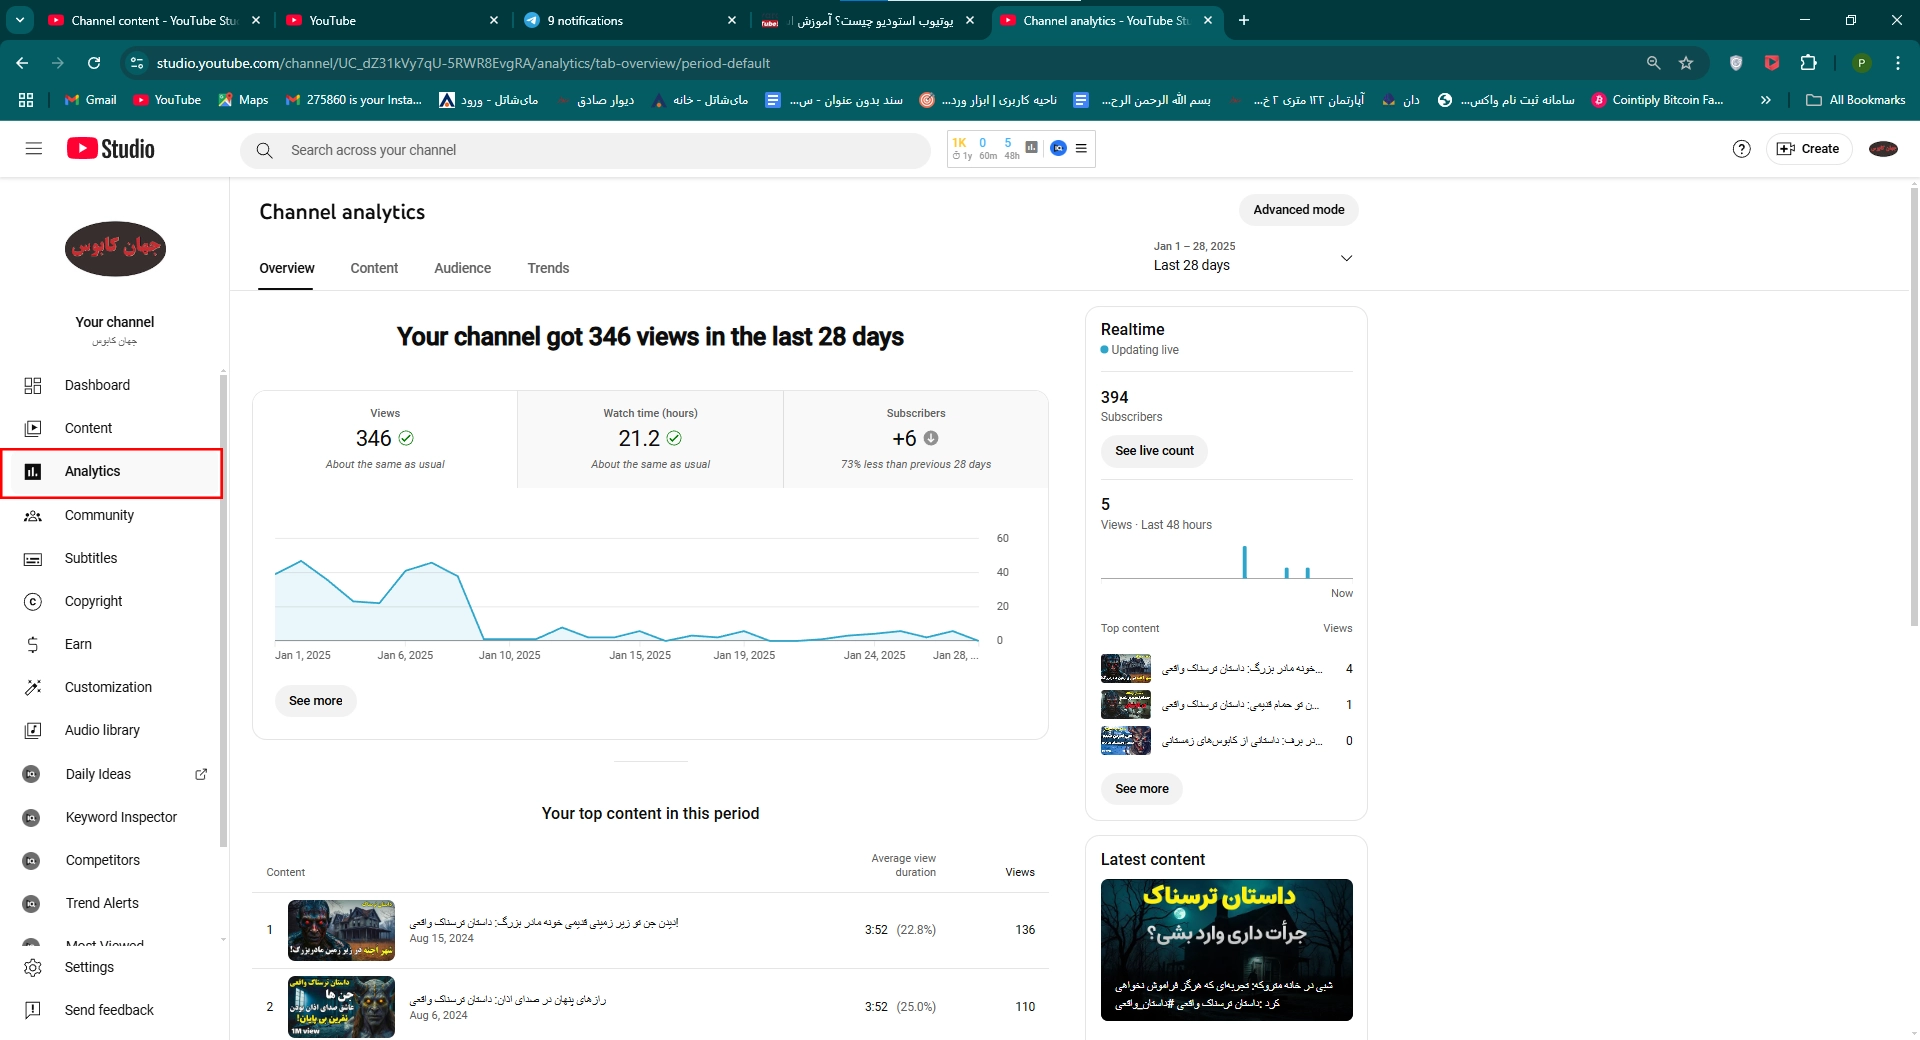1920x1040 pixels.
Task: Select the Subscribers metric card
Action: pos(915,439)
